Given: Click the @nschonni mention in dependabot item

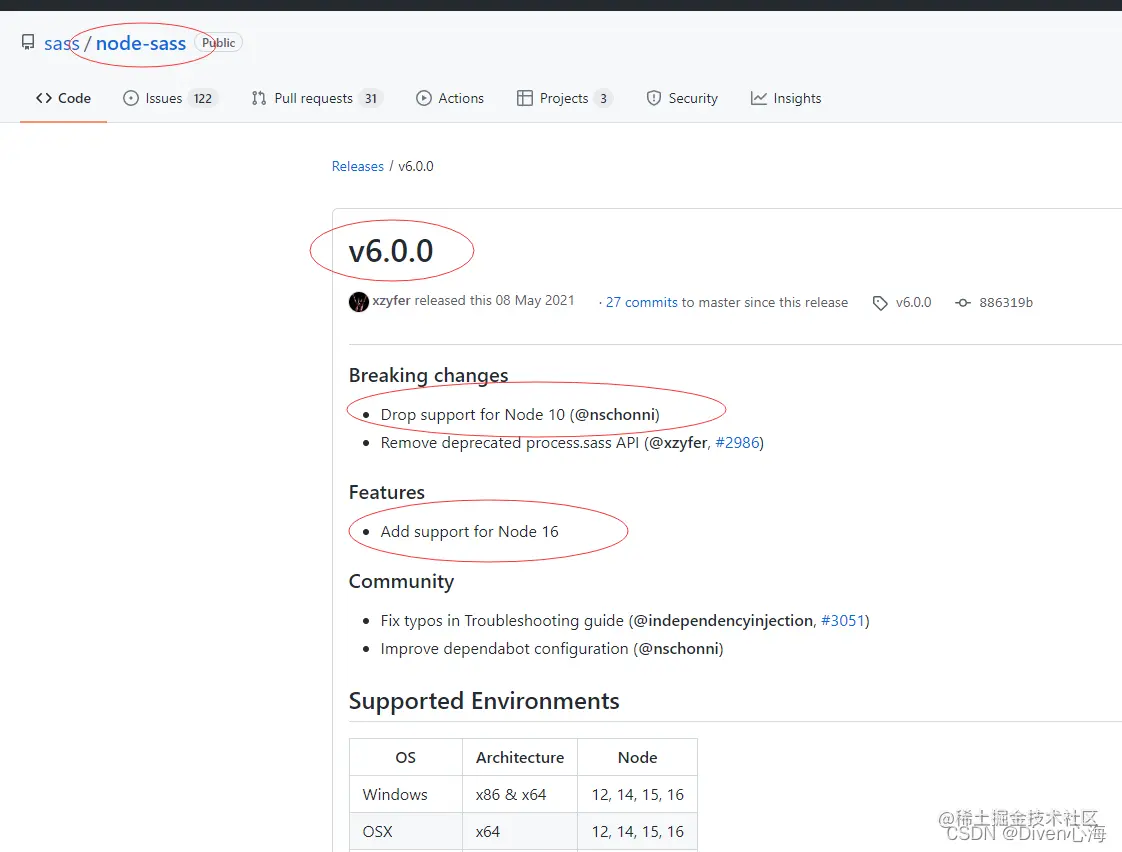Looking at the screenshot, I should (x=679, y=649).
